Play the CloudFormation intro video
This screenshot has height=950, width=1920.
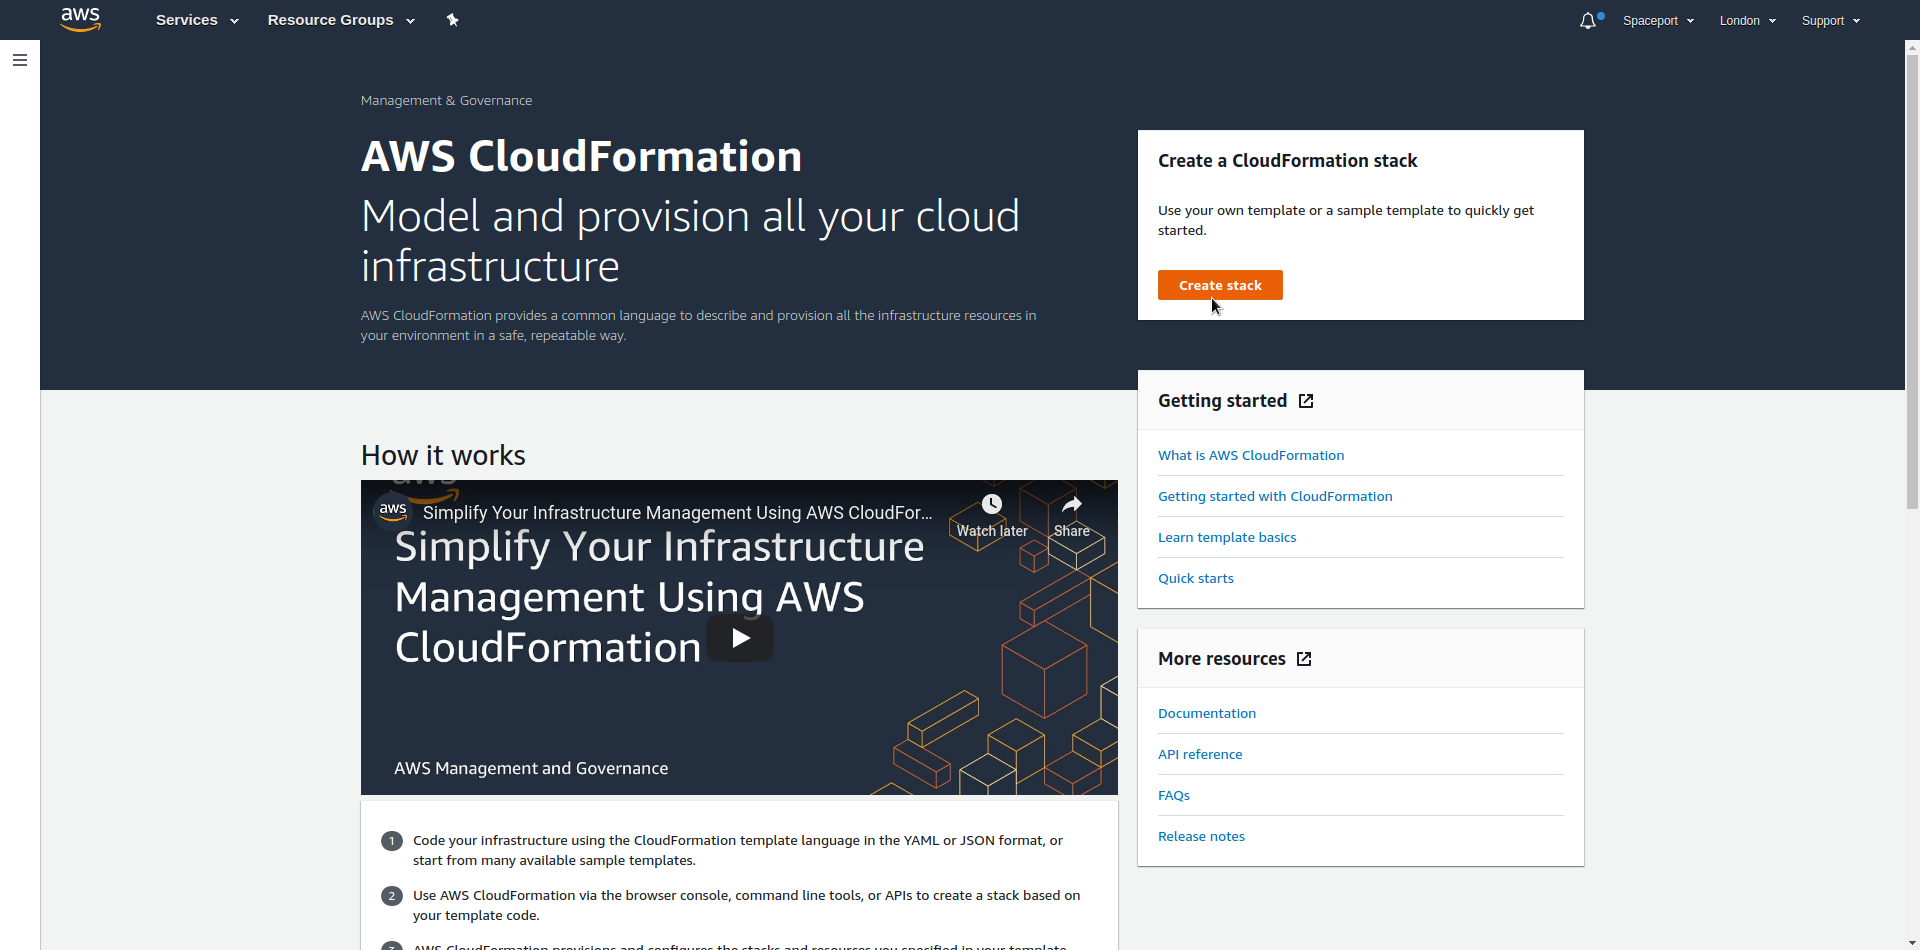(740, 638)
